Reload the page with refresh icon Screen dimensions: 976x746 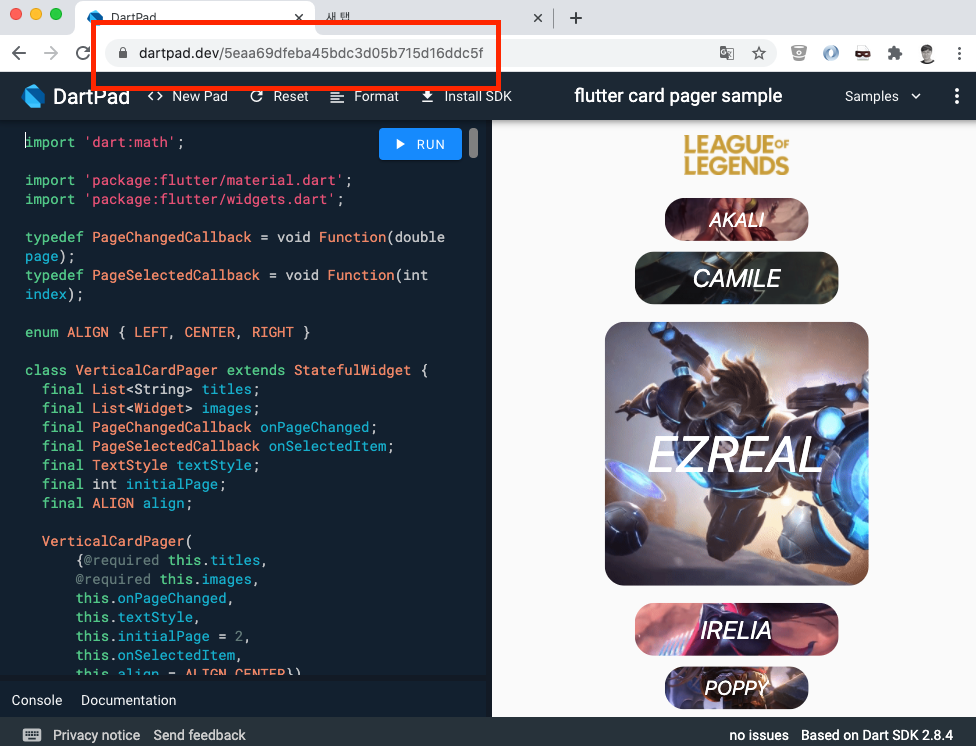coord(83,53)
